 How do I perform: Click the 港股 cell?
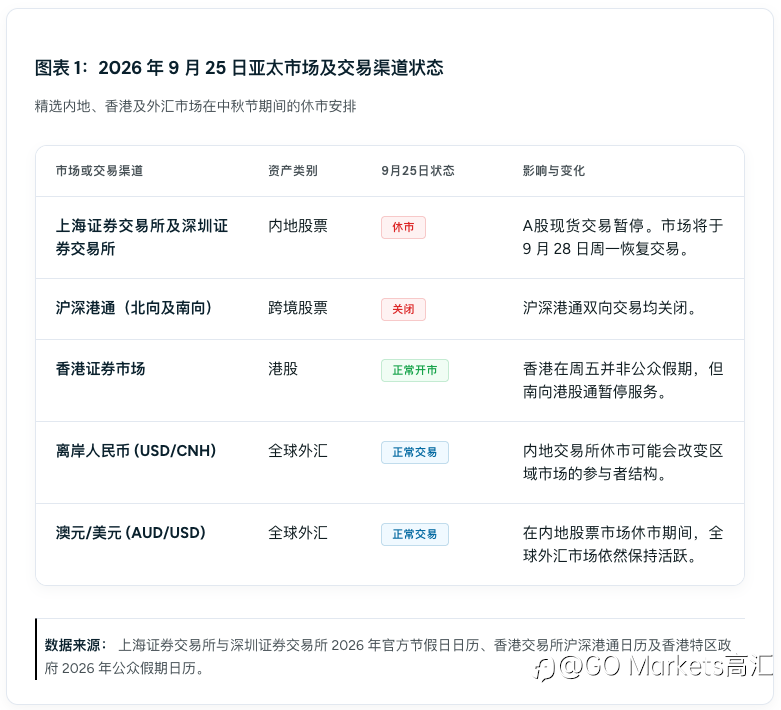[282, 369]
